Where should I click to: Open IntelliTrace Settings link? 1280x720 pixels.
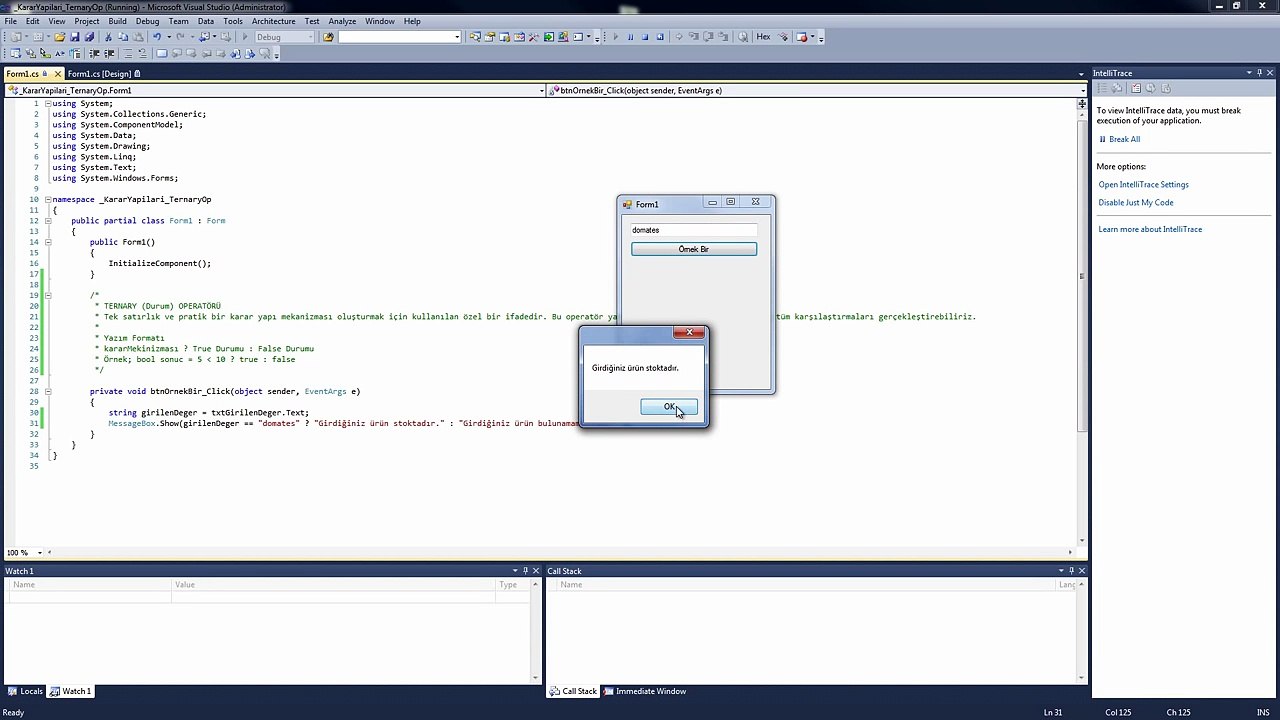pyautogui.click(x=1143, y=185)
